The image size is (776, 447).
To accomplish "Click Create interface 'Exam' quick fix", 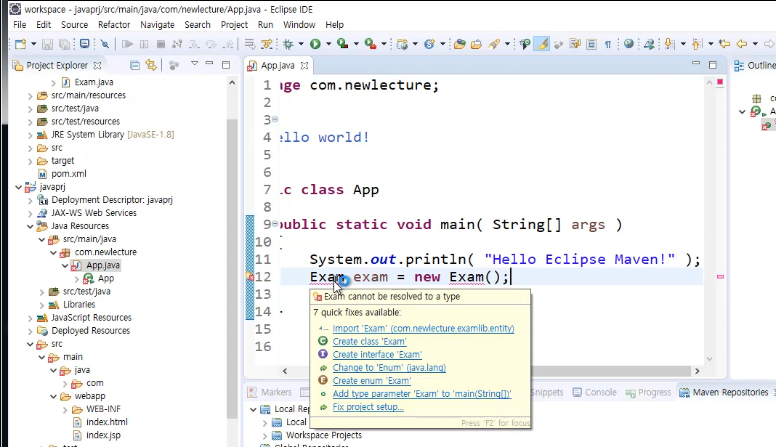I will 377,354.
